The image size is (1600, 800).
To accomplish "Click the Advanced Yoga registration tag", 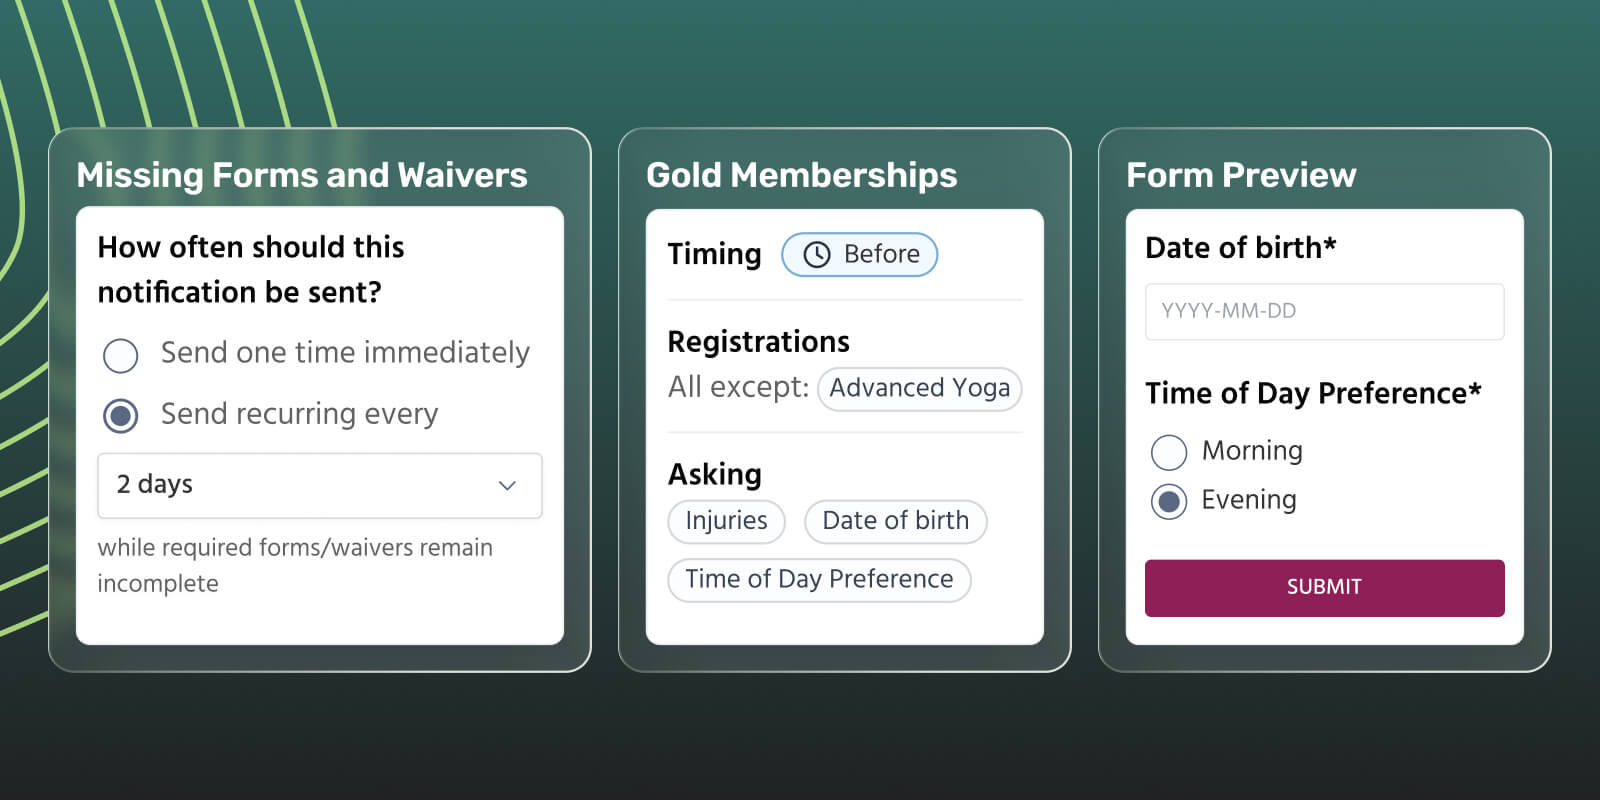I will pyautogui.click(x=919, y=388).
